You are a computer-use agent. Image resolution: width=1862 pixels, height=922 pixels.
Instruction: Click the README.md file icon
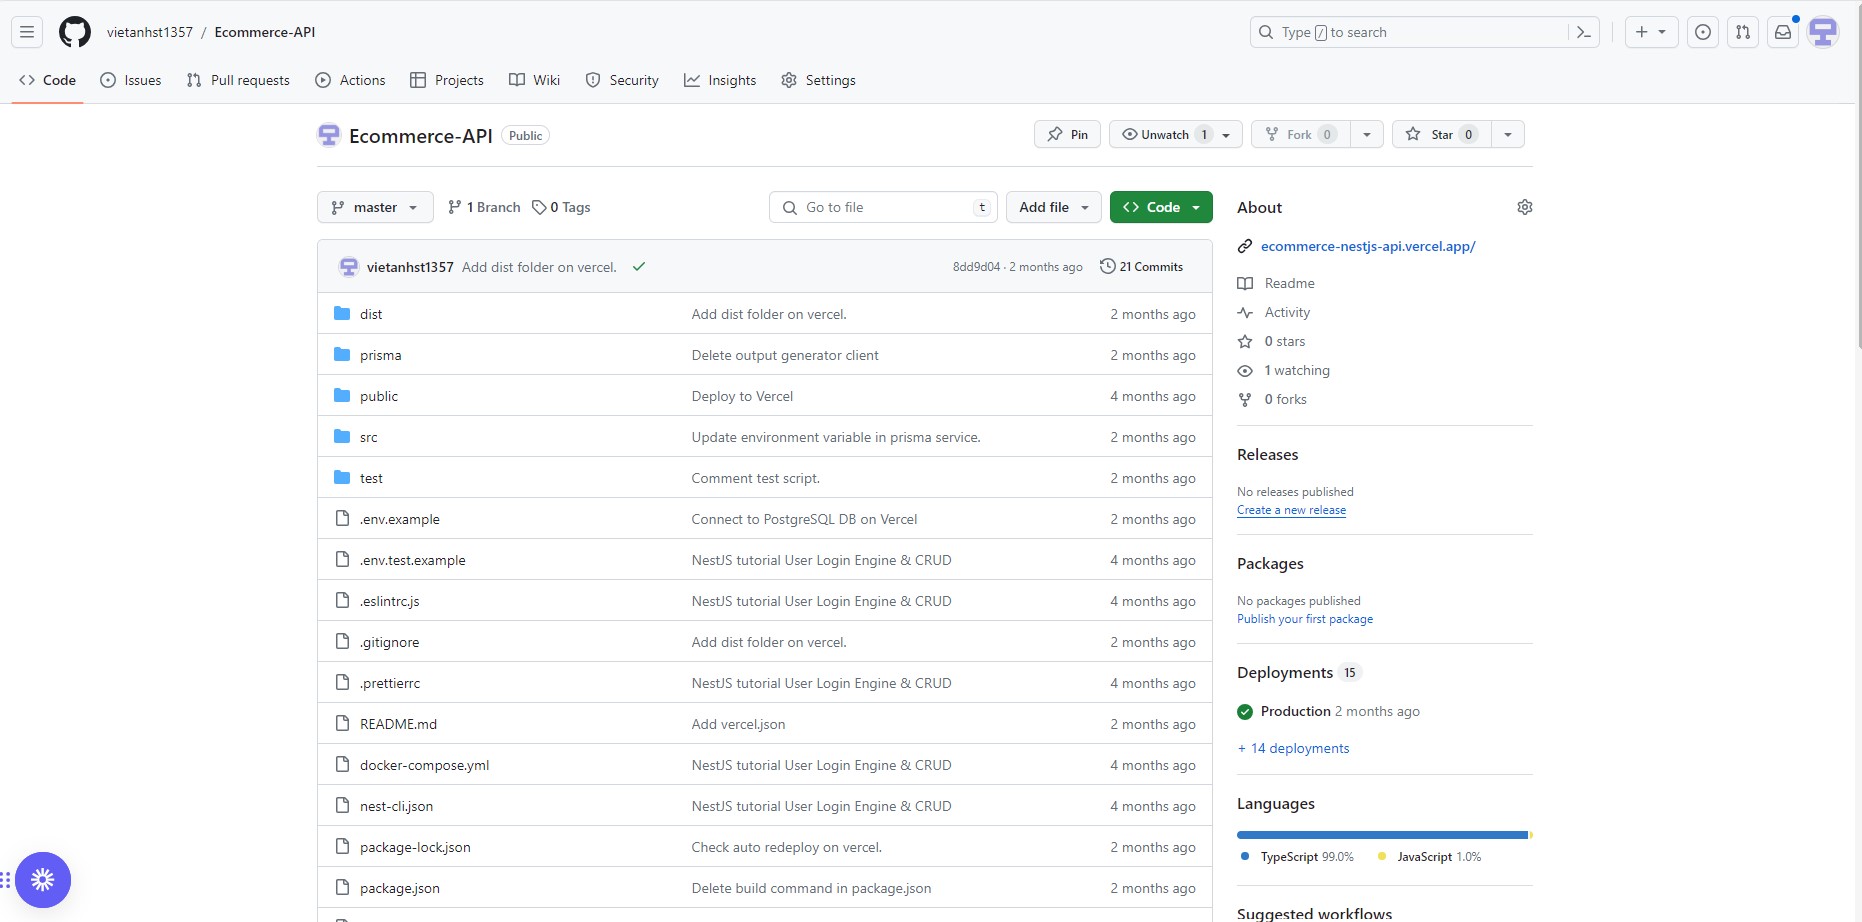coord(342,724)
